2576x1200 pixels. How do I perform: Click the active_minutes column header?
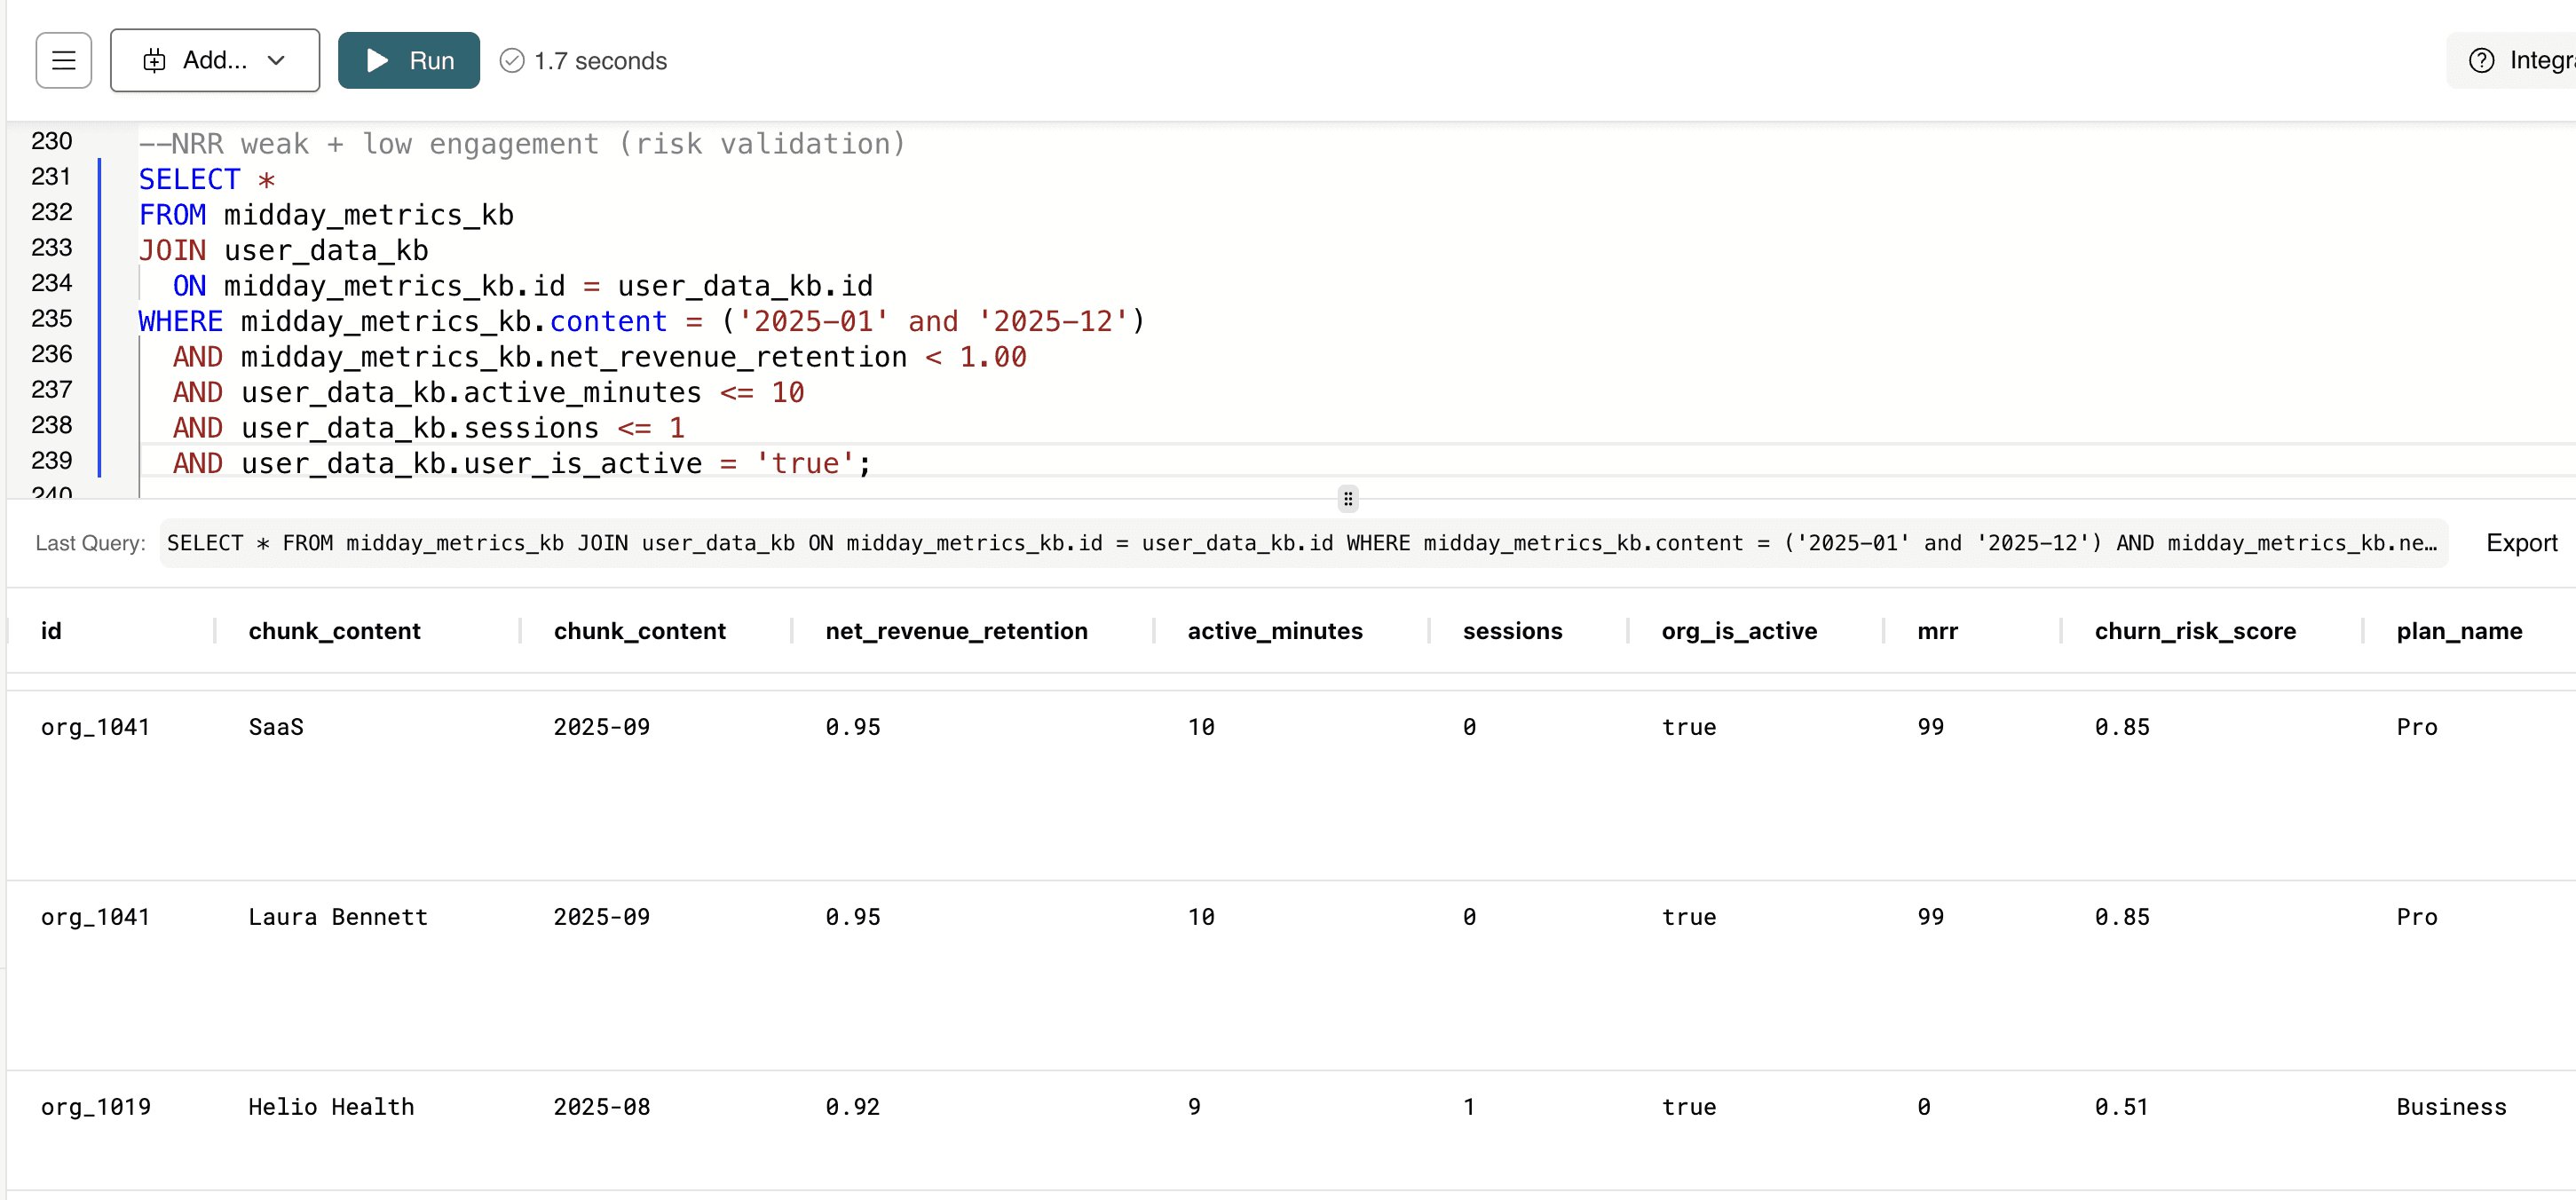[x=1274, y=631]
